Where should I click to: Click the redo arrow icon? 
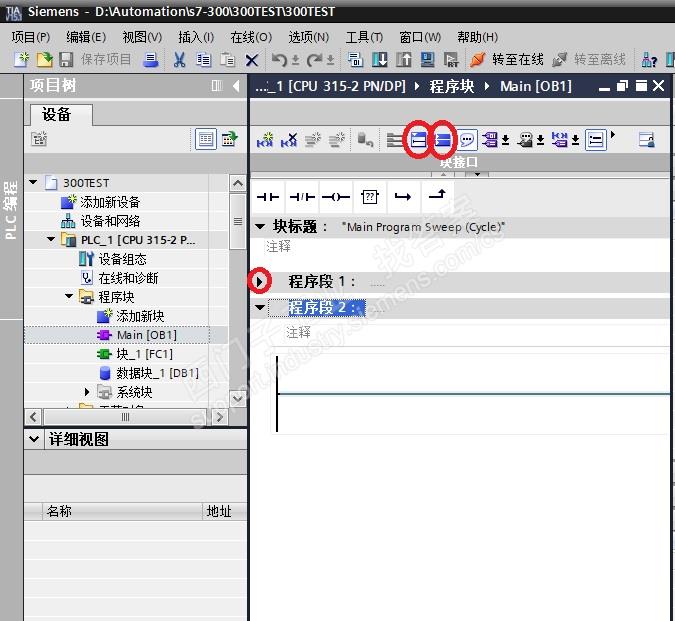click(315, 59)
